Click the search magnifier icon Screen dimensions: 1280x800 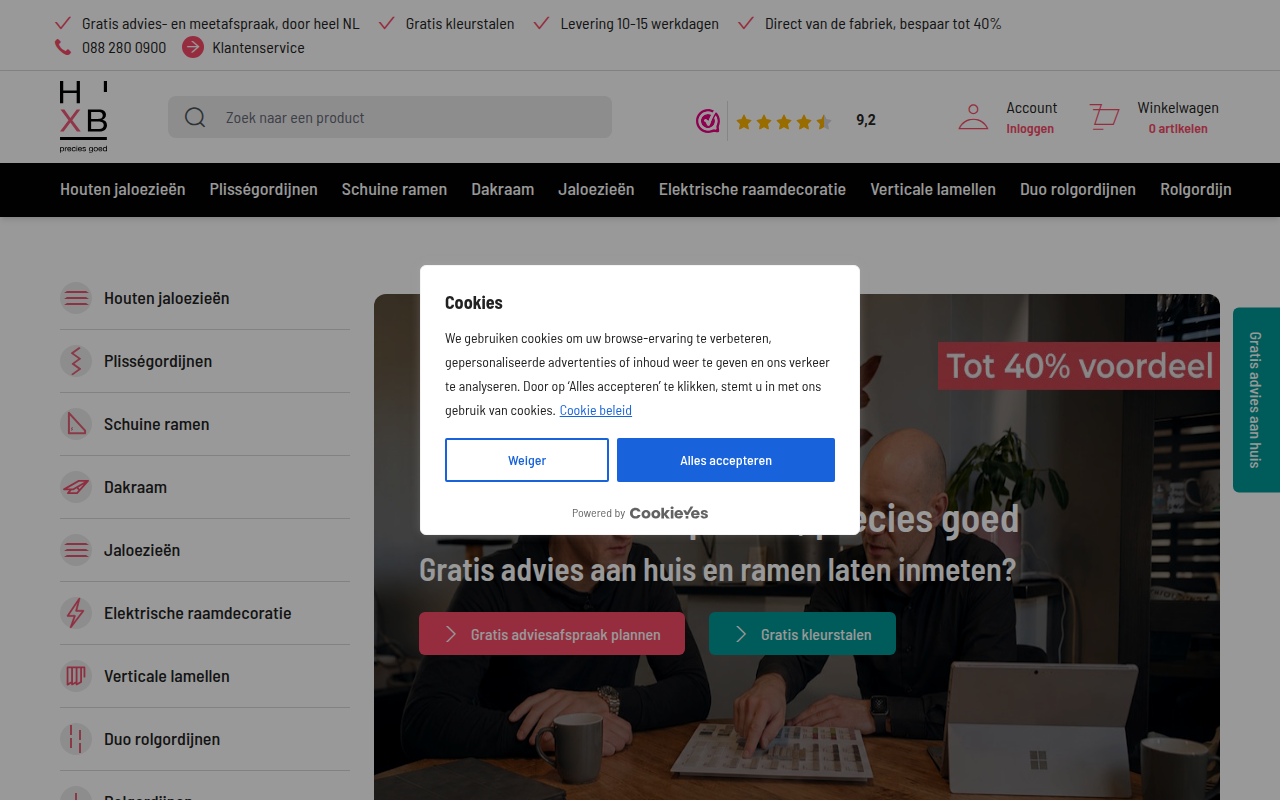click(195, 117)
